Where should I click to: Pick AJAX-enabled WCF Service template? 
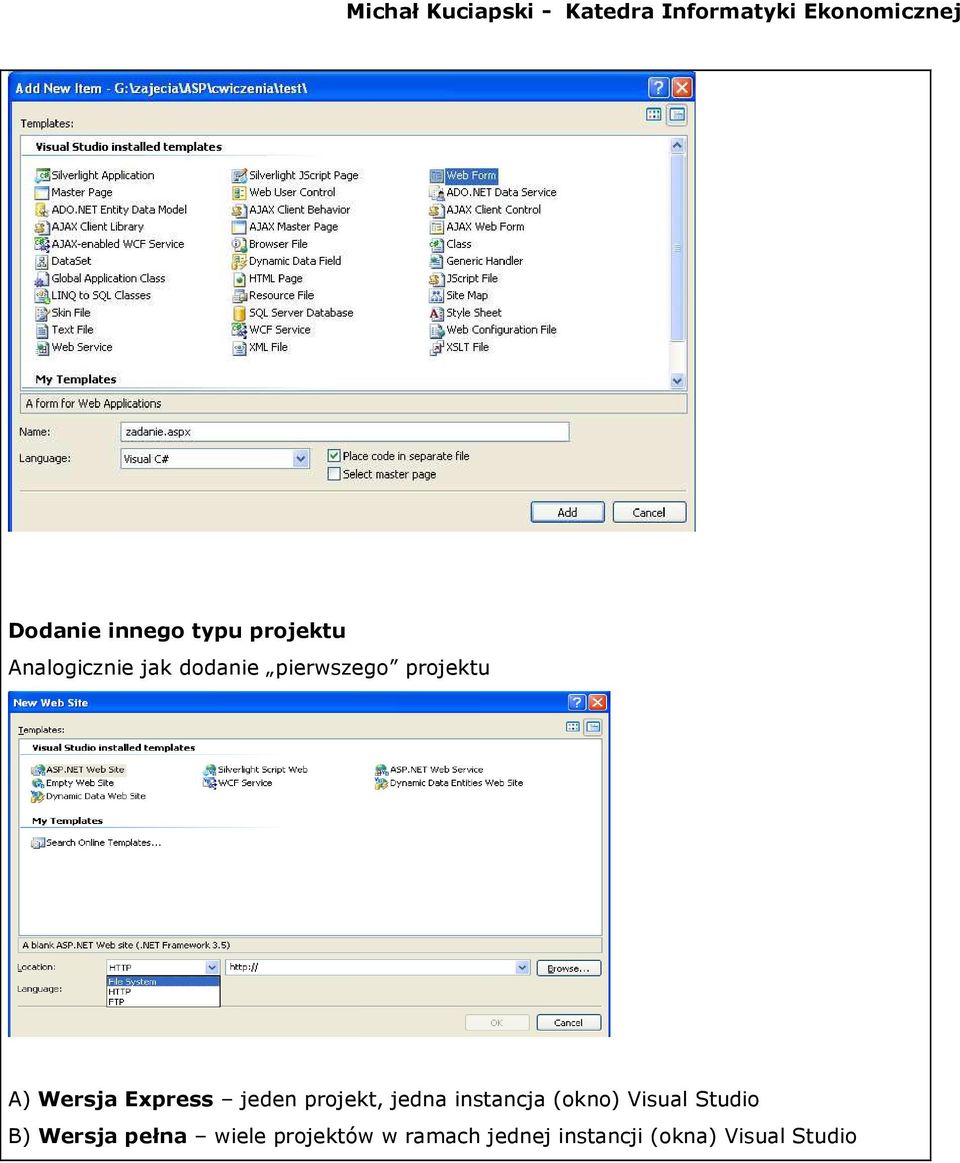point(109,244)
